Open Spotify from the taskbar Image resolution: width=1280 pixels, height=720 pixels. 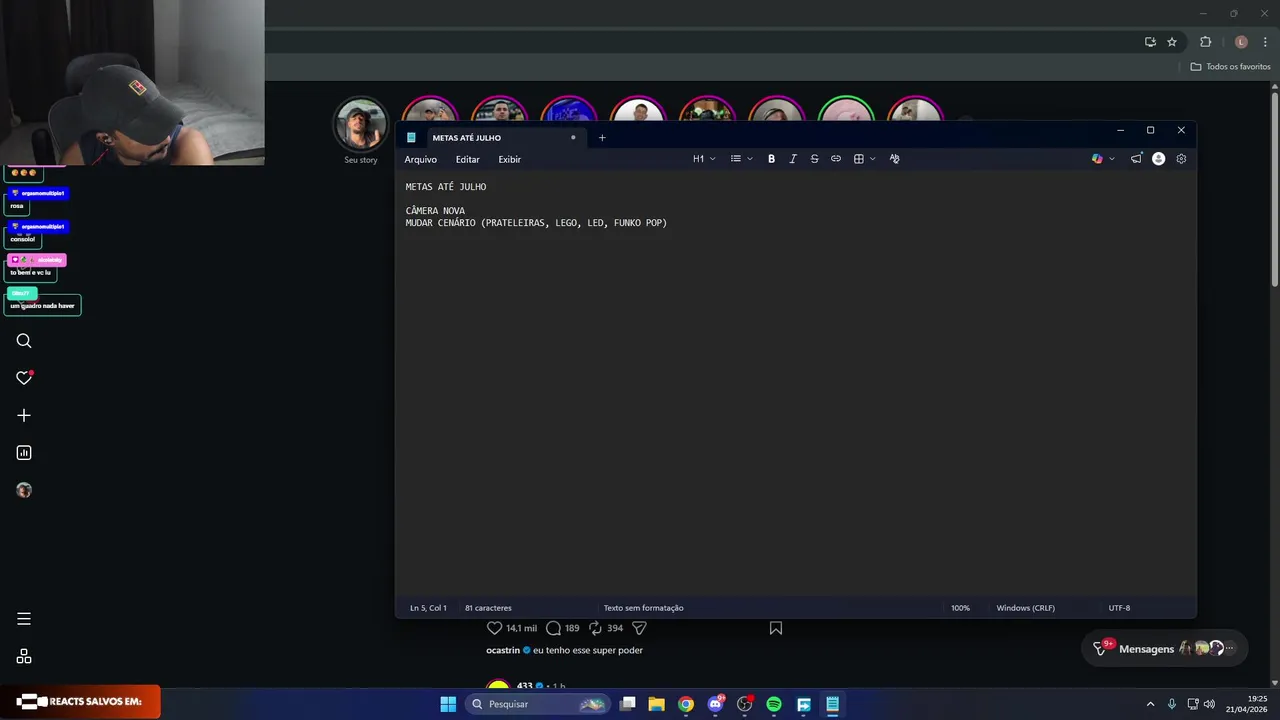774,704
